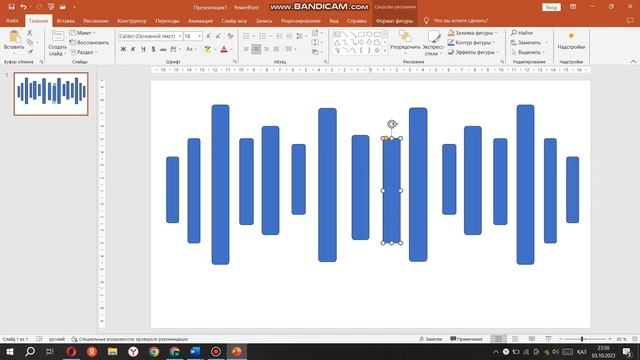640x360 pixels.
Task: Open the Экспресс-стили quick styles gallery
Action: coord(433,42)
